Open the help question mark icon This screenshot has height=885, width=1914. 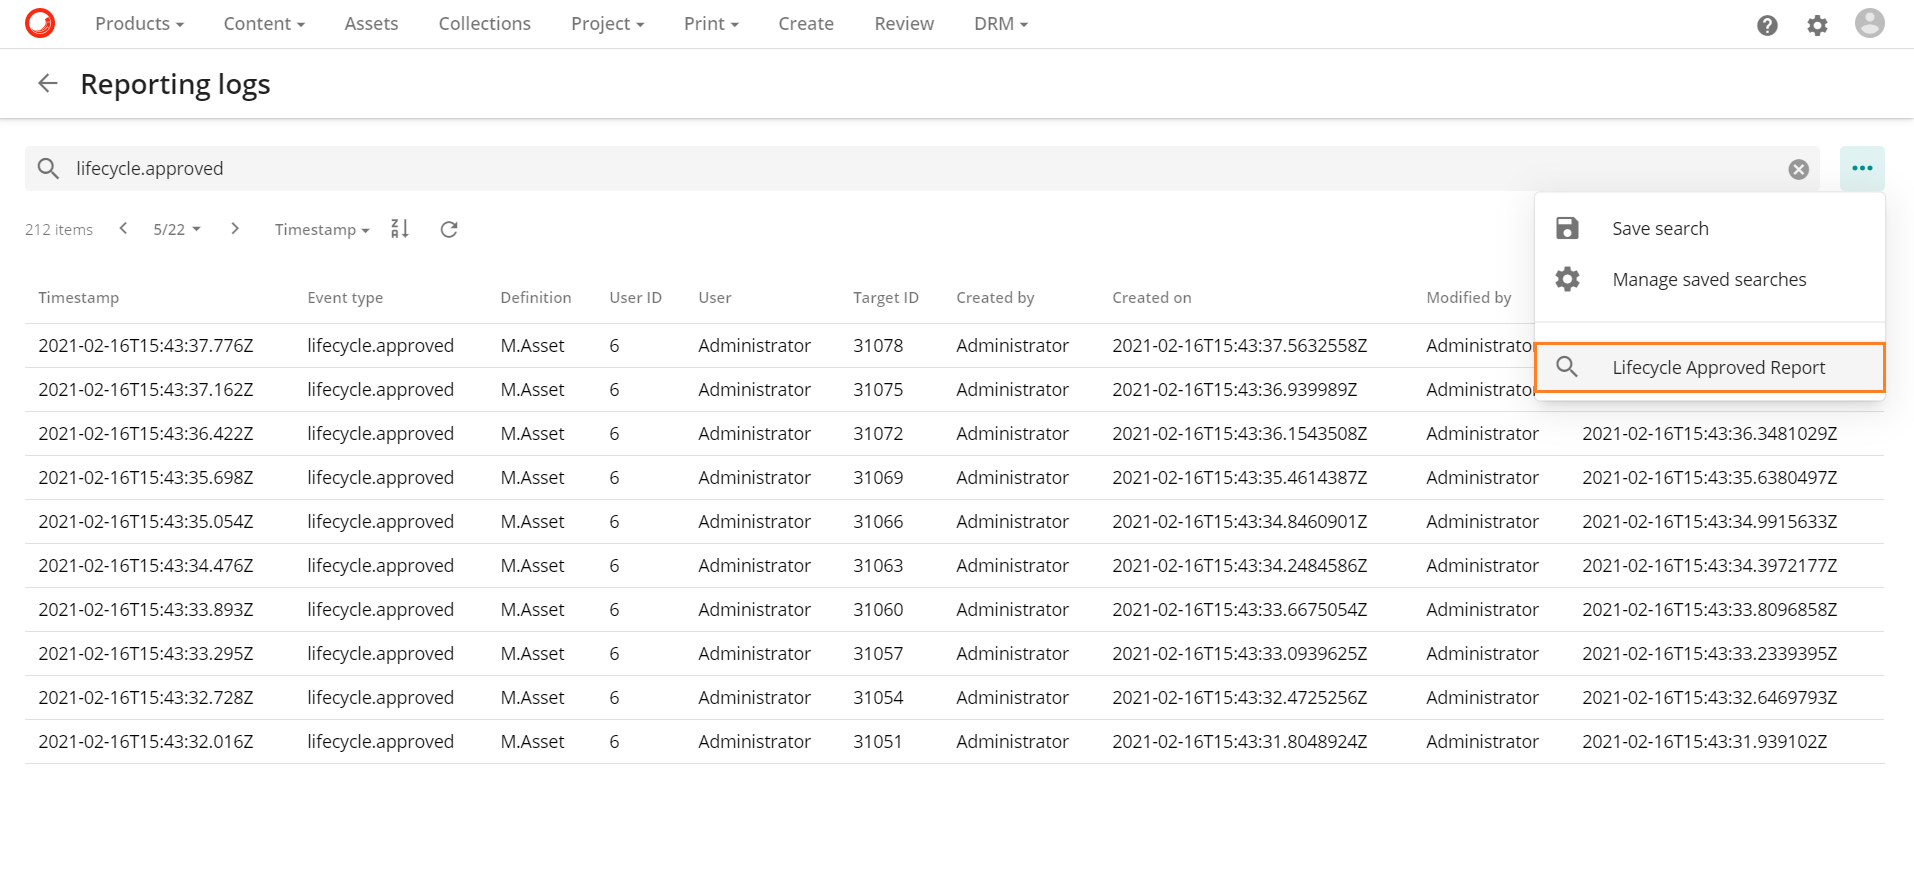tap(1767, 25)
